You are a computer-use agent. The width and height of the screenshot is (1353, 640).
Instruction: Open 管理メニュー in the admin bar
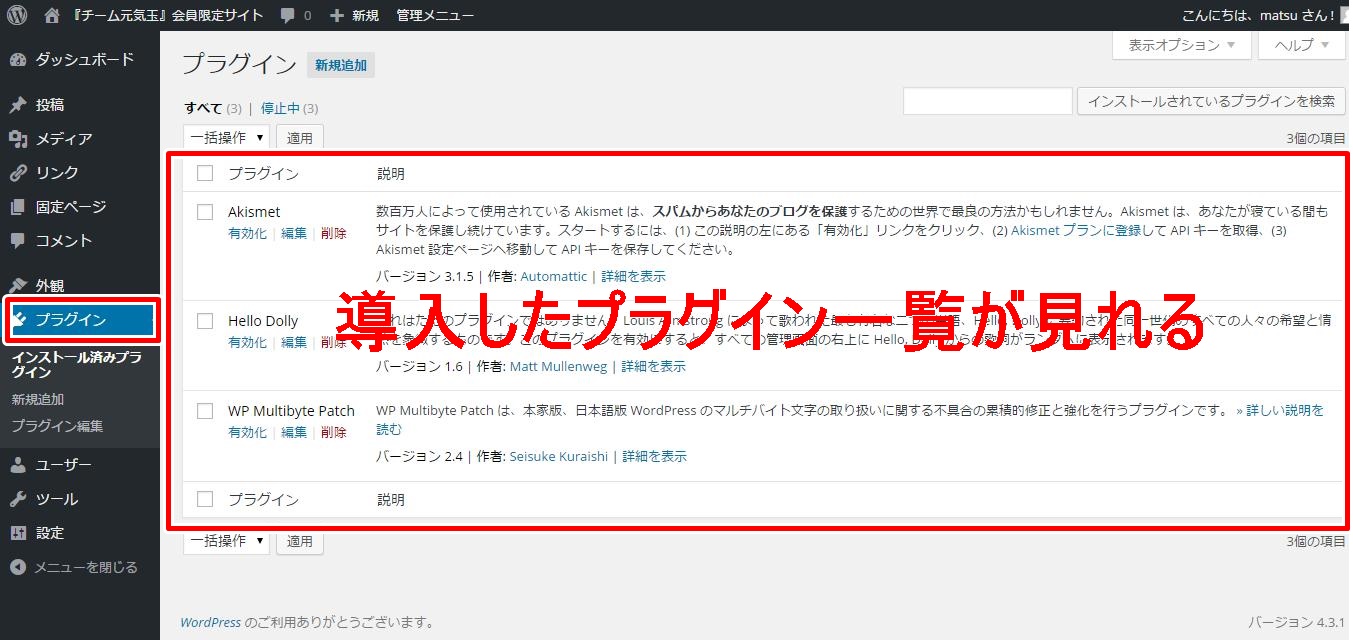435,16
